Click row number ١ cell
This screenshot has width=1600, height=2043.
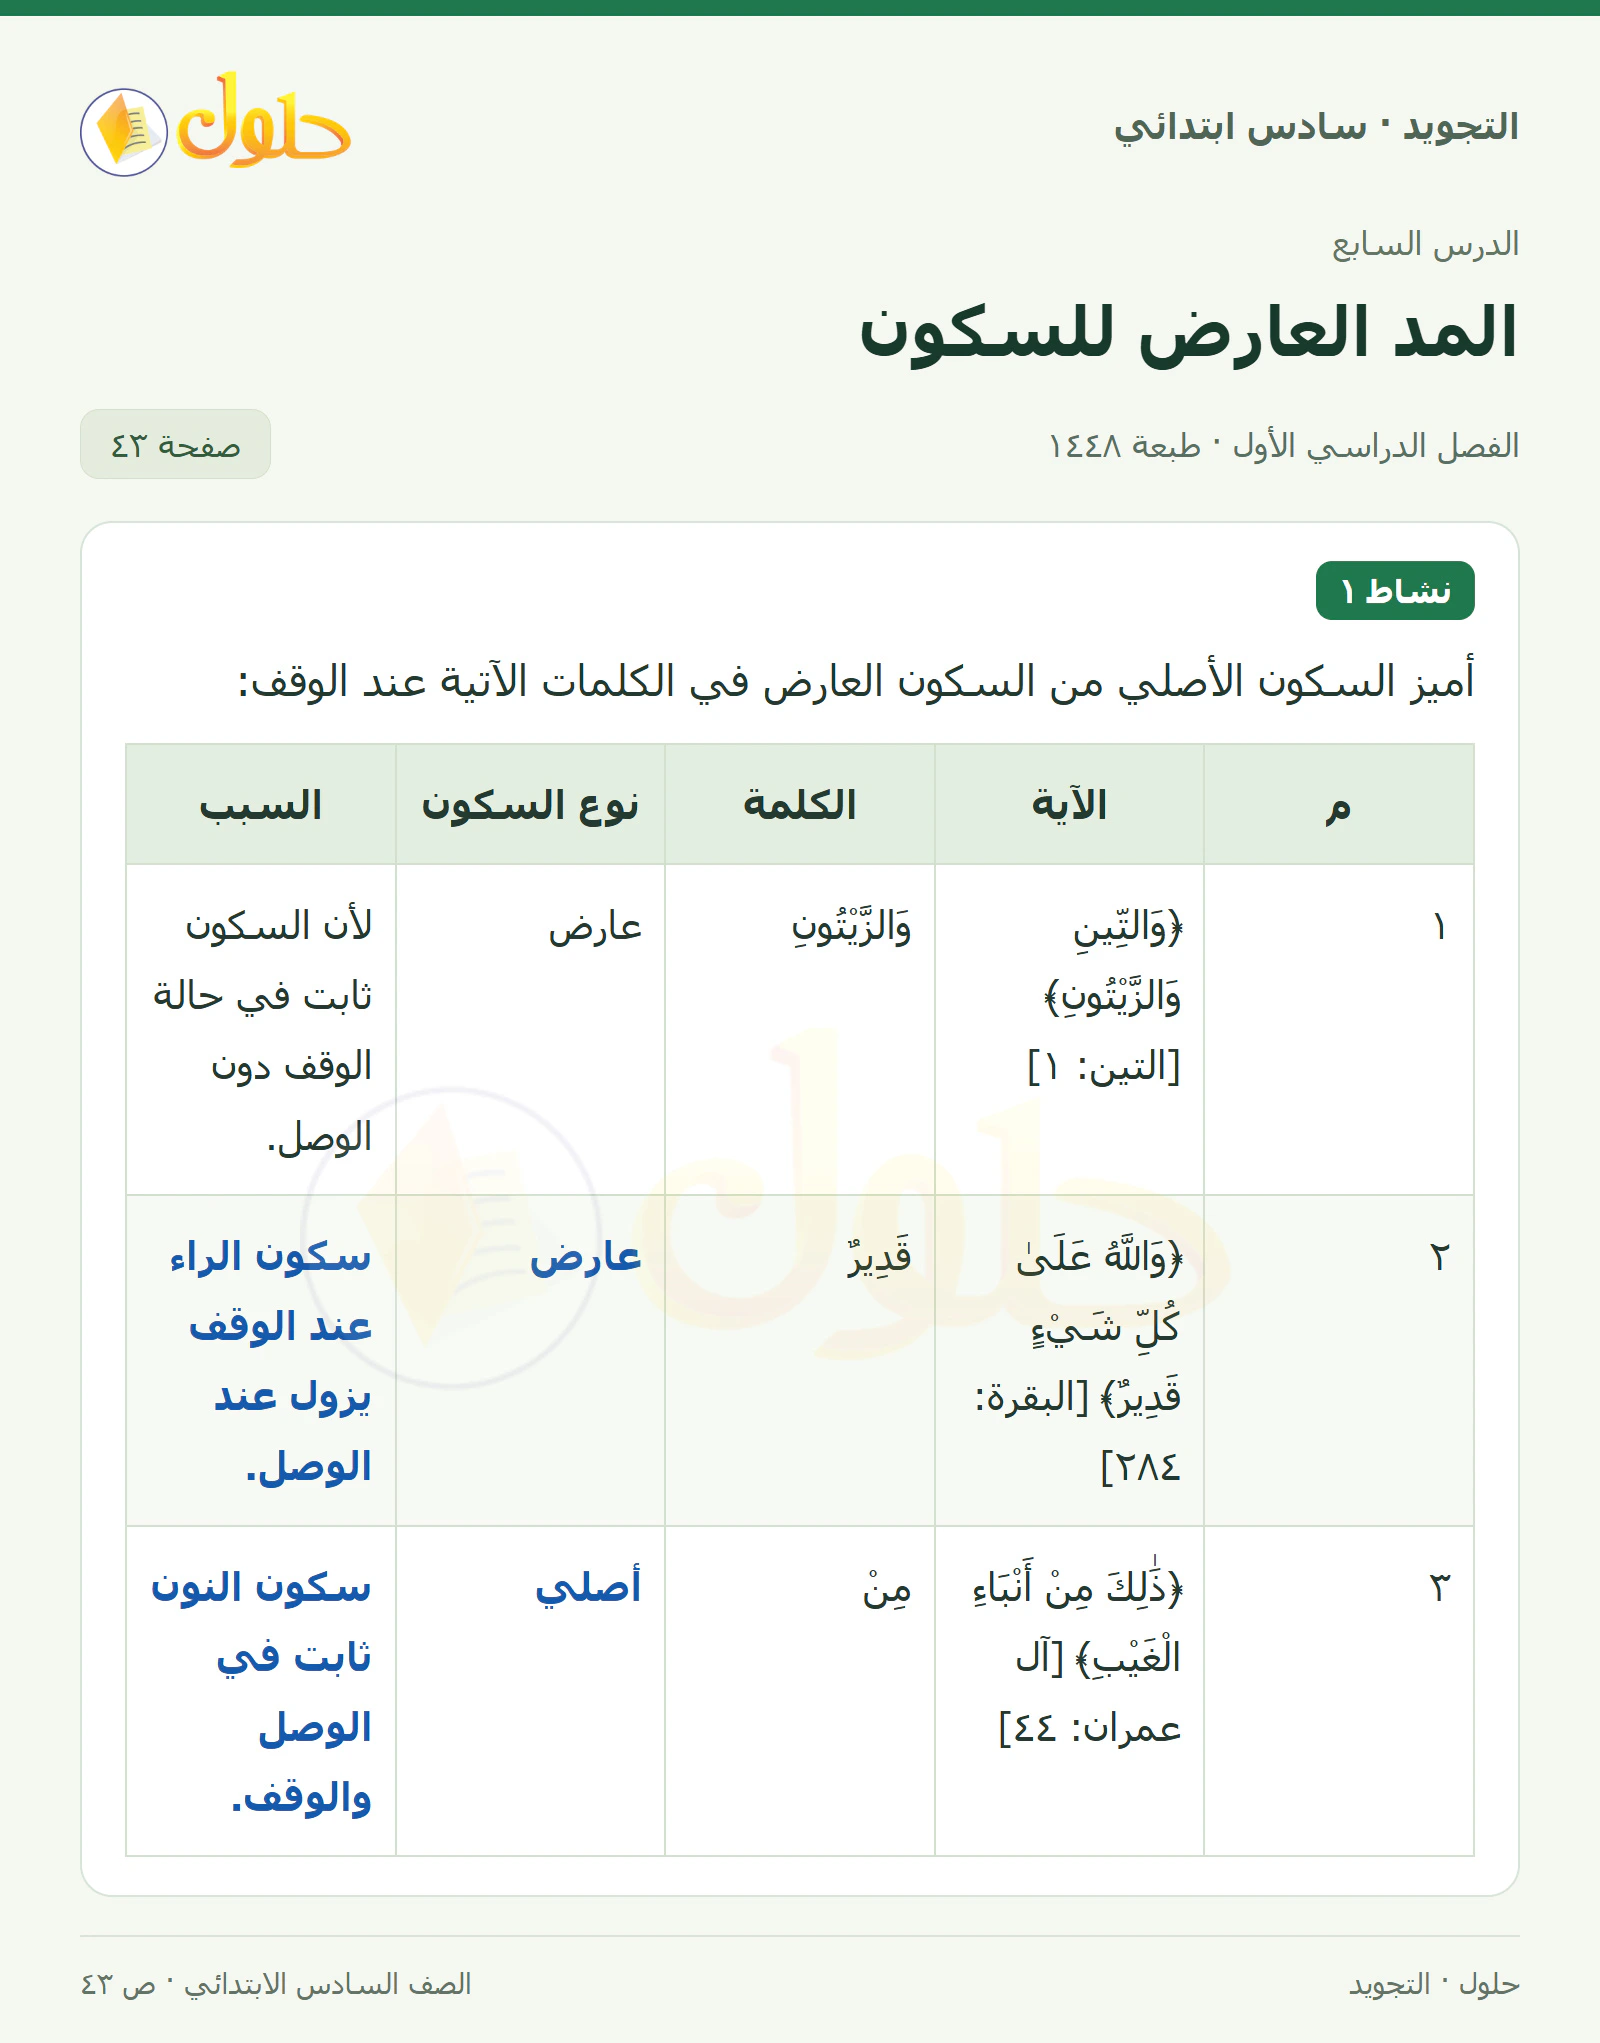[x=1339, y=1029]
